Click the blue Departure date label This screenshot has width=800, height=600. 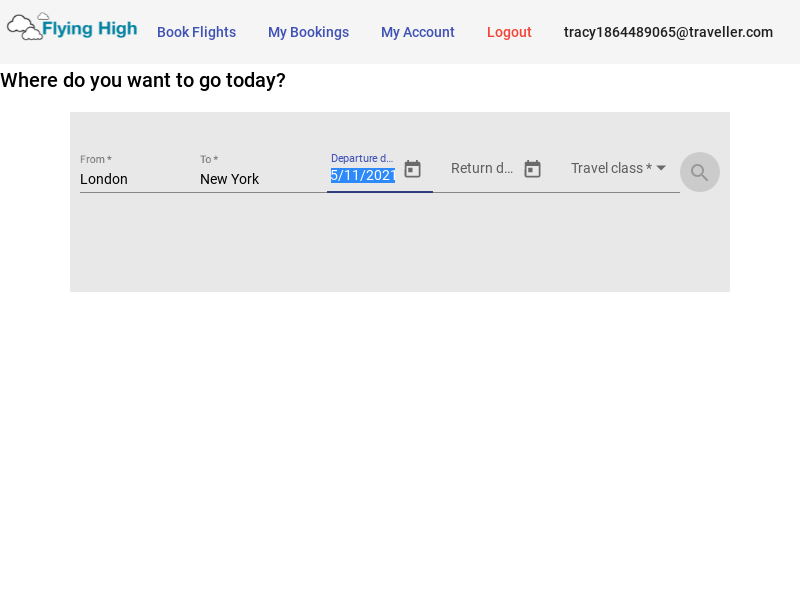[362, 158]
